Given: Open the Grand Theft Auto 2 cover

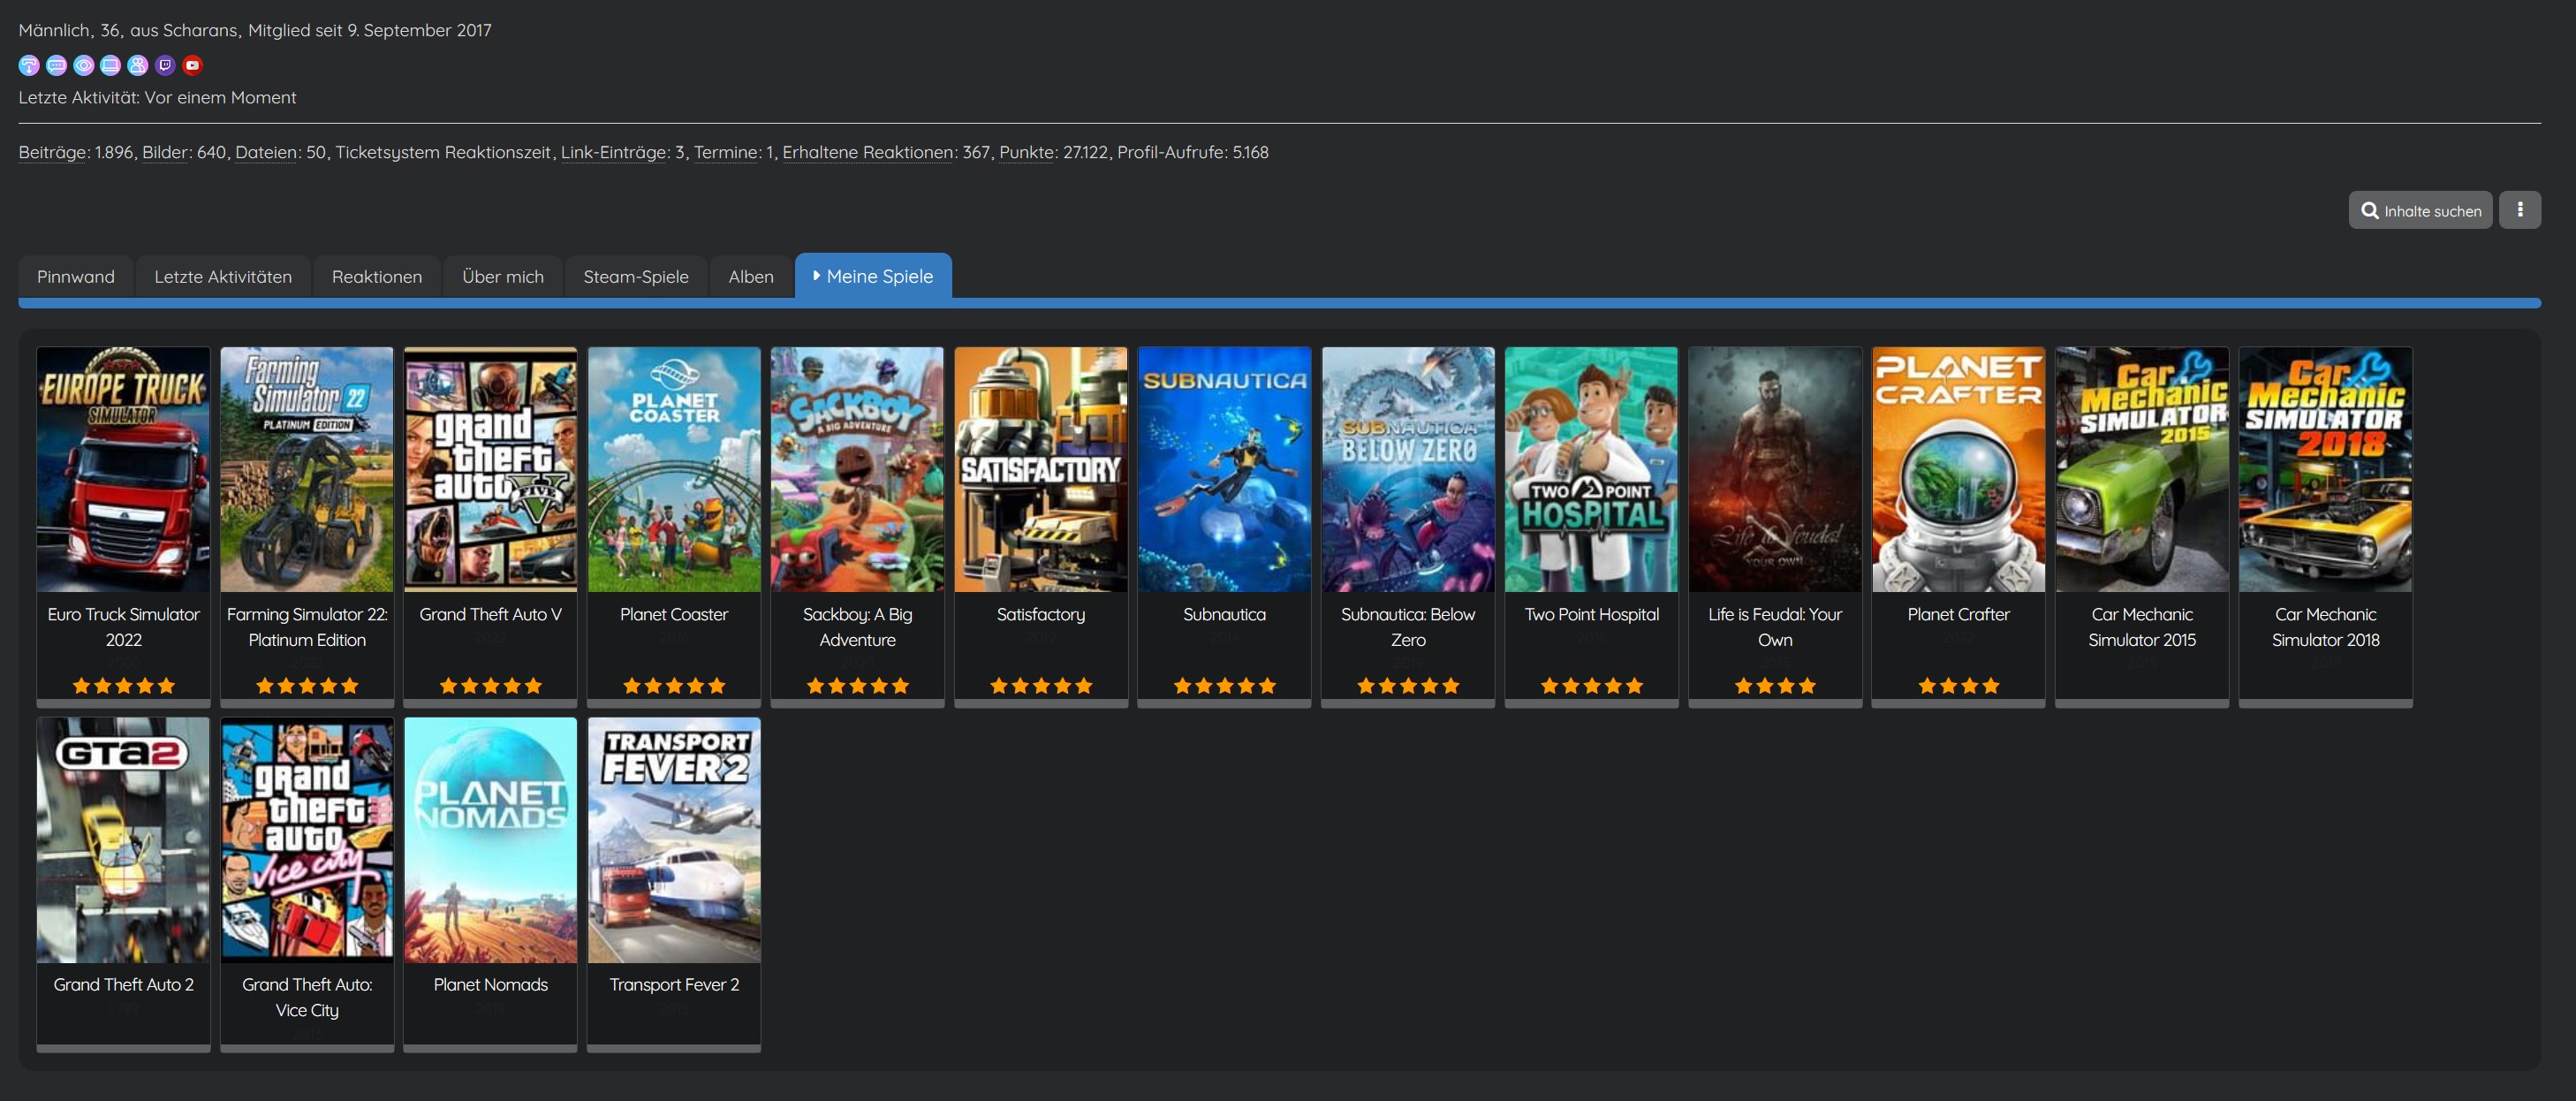Looking at the screenshot, I should [x=123, y=839].
